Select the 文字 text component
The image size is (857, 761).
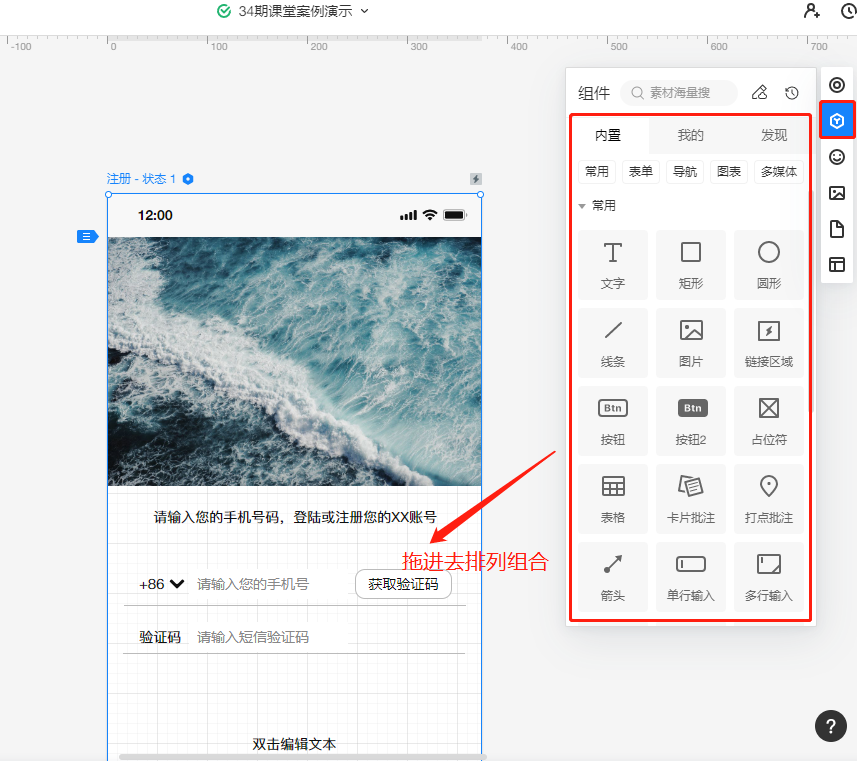tap(613, 265)
